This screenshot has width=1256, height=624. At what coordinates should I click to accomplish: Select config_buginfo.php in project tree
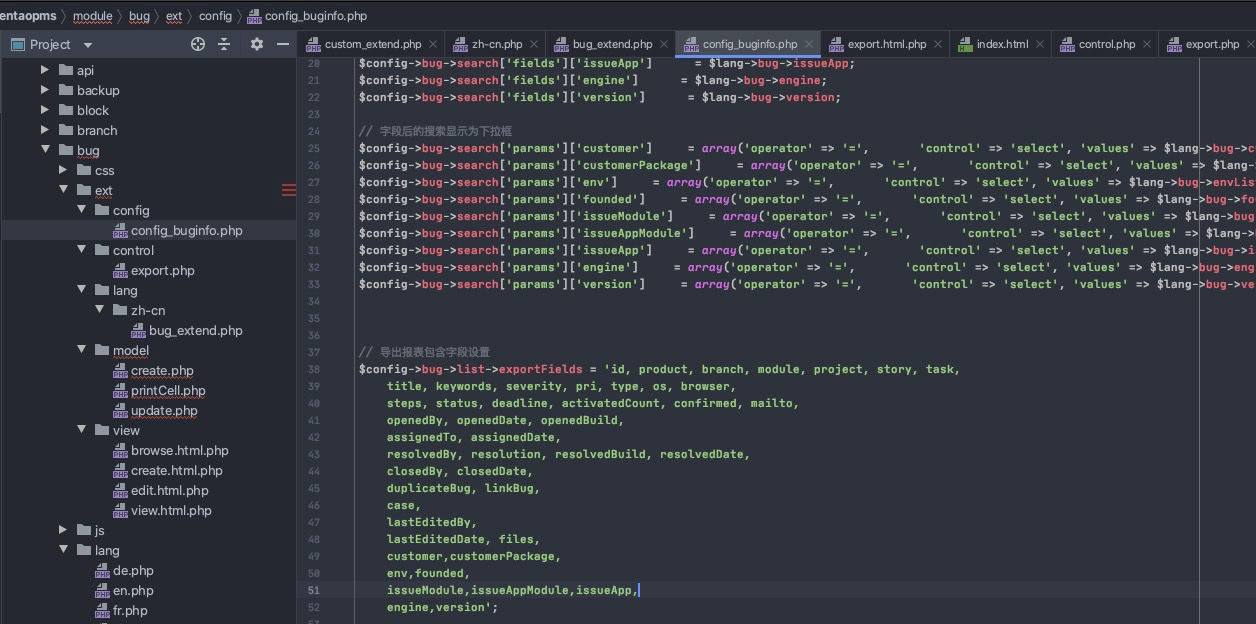click(186, 230)
